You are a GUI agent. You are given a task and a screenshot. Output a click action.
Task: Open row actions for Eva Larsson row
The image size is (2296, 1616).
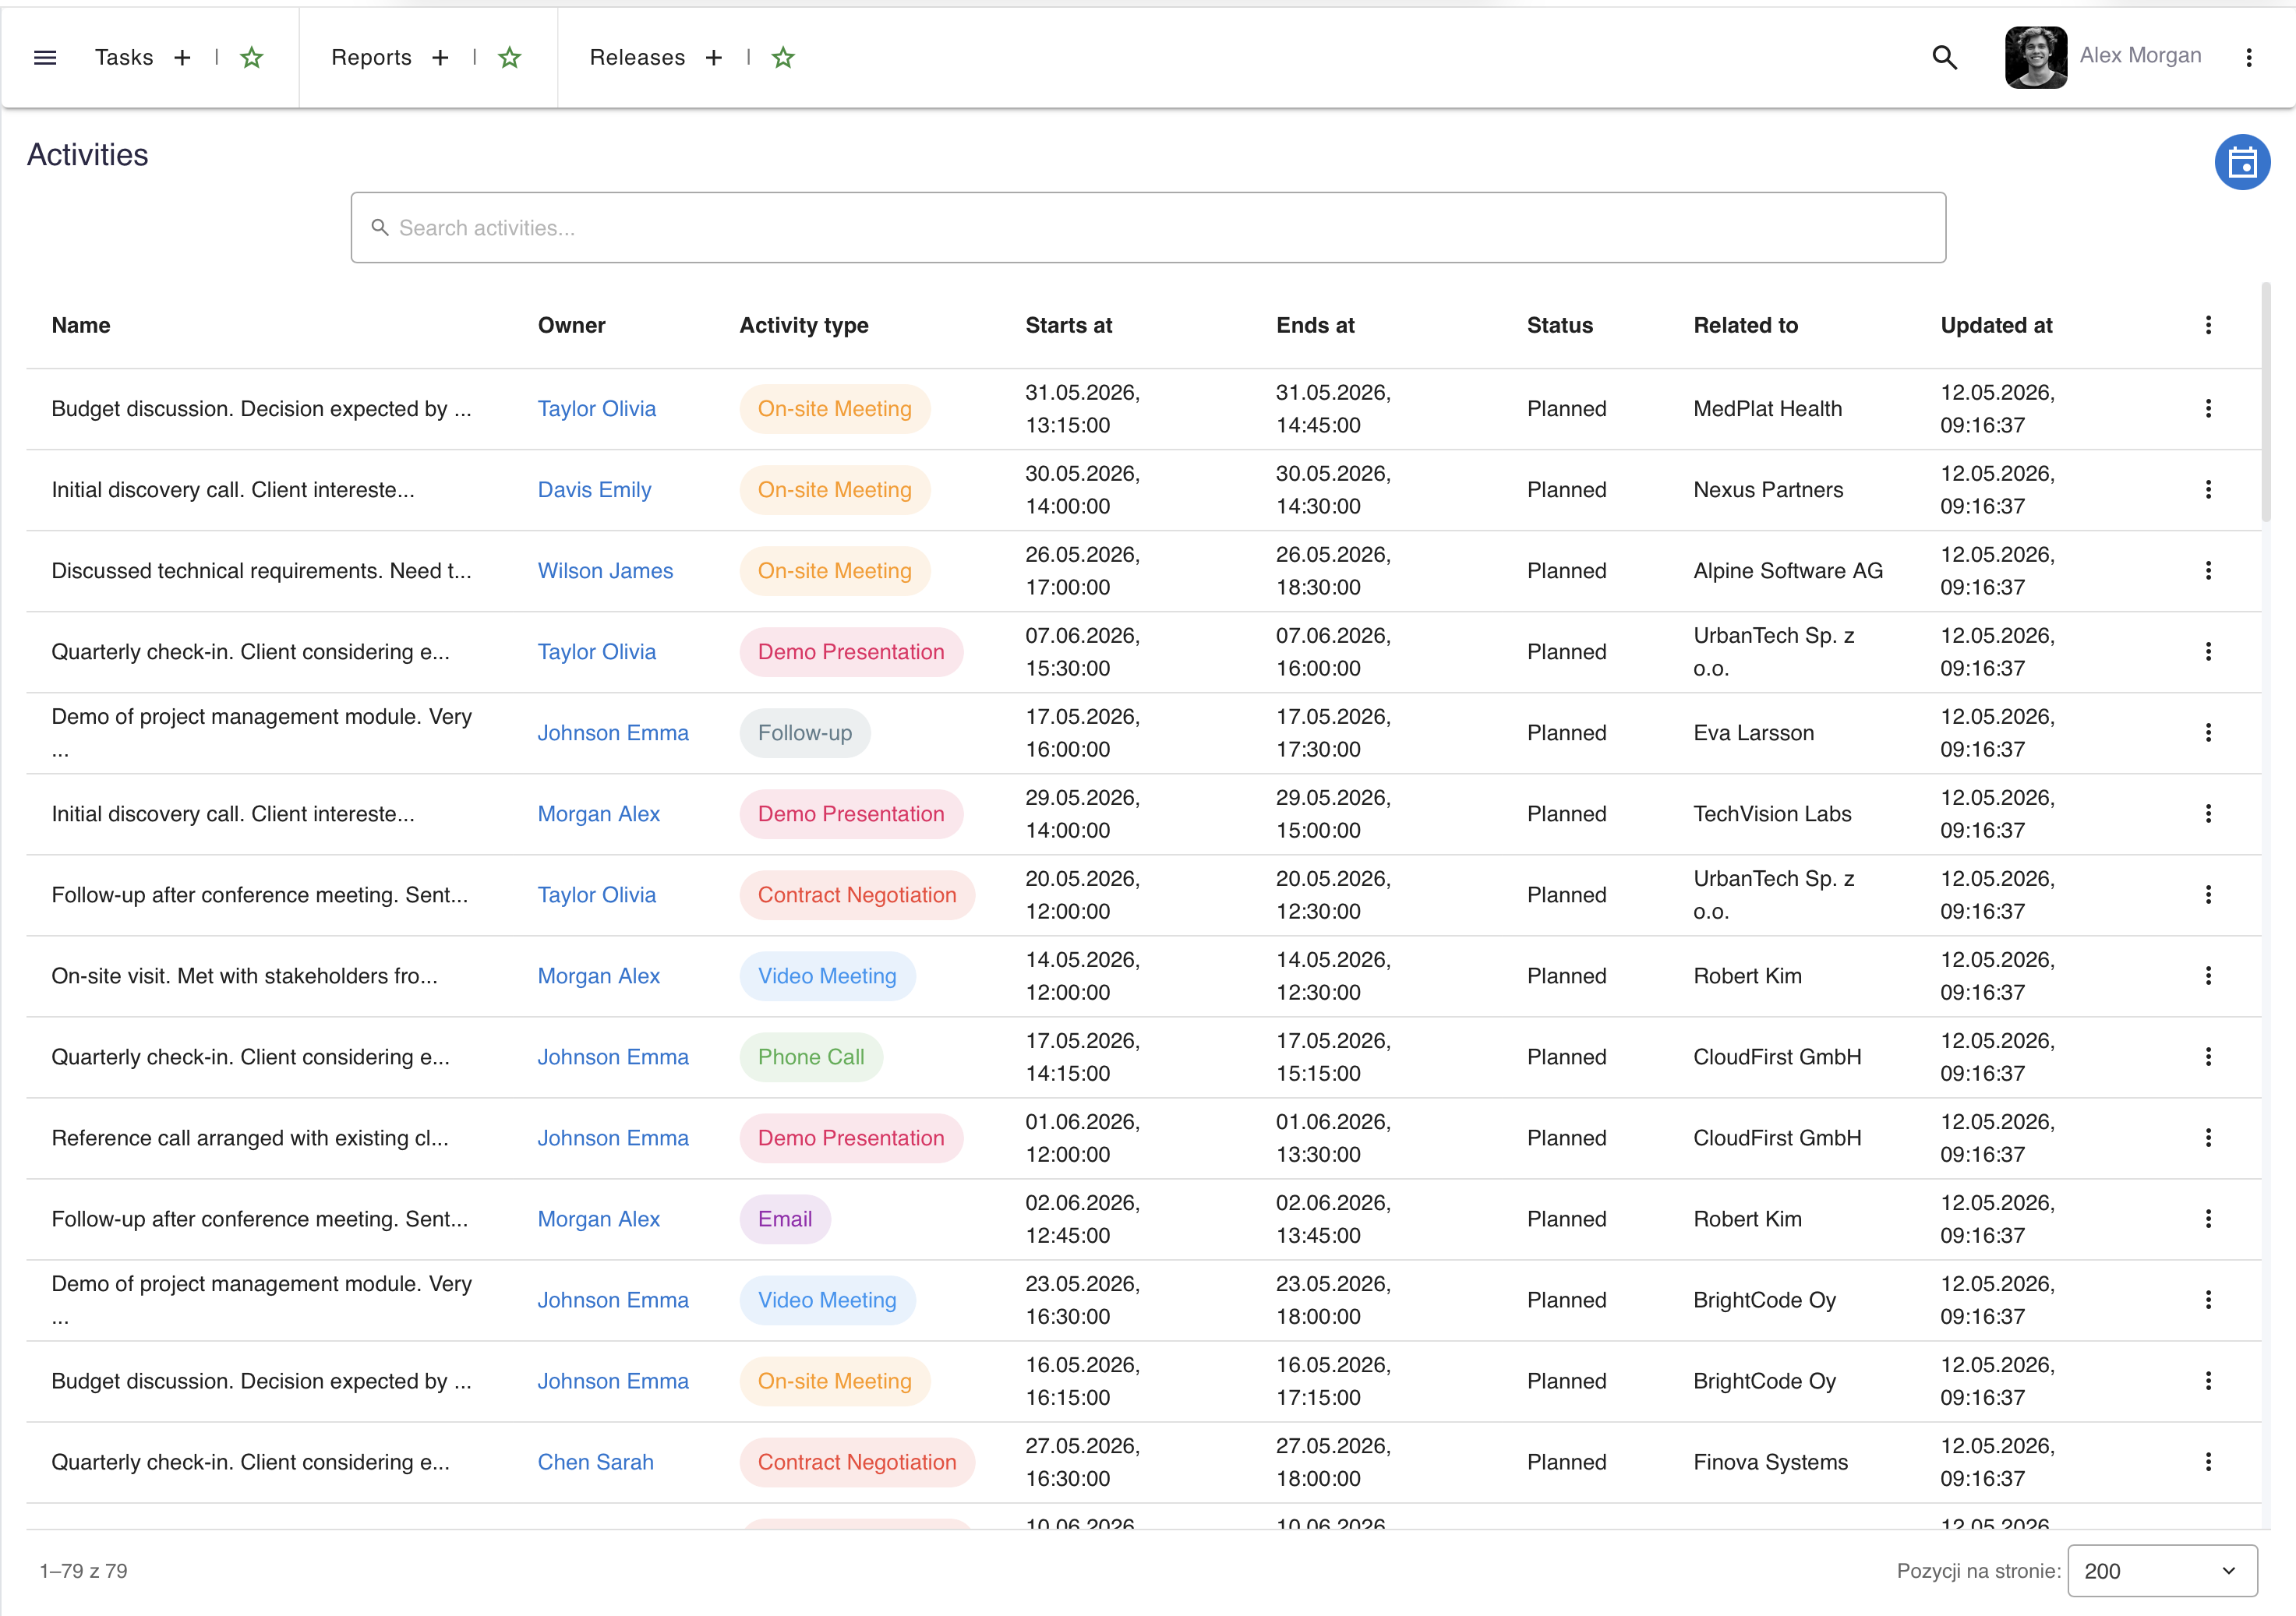[2208, 732]
